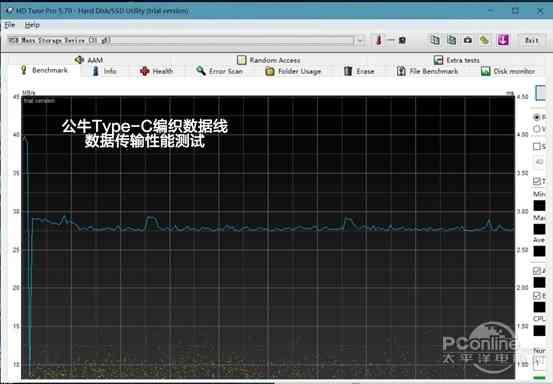Viewport: 553px width, 384px height.
Task: Click the number of passes field
Action: coord(539,363)
